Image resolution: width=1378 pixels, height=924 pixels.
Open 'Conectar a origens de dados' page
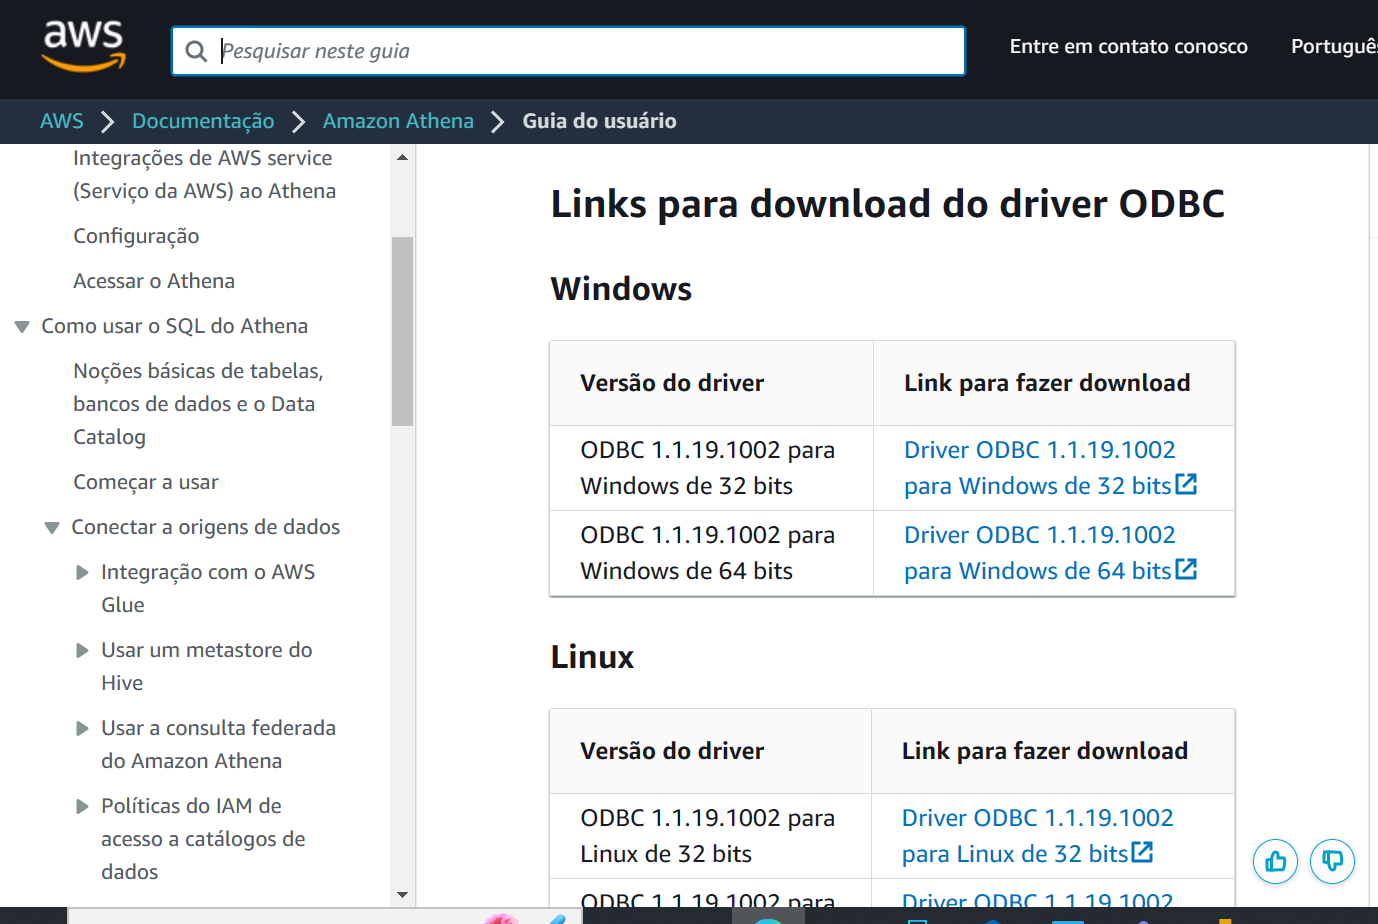pos(205,527)
